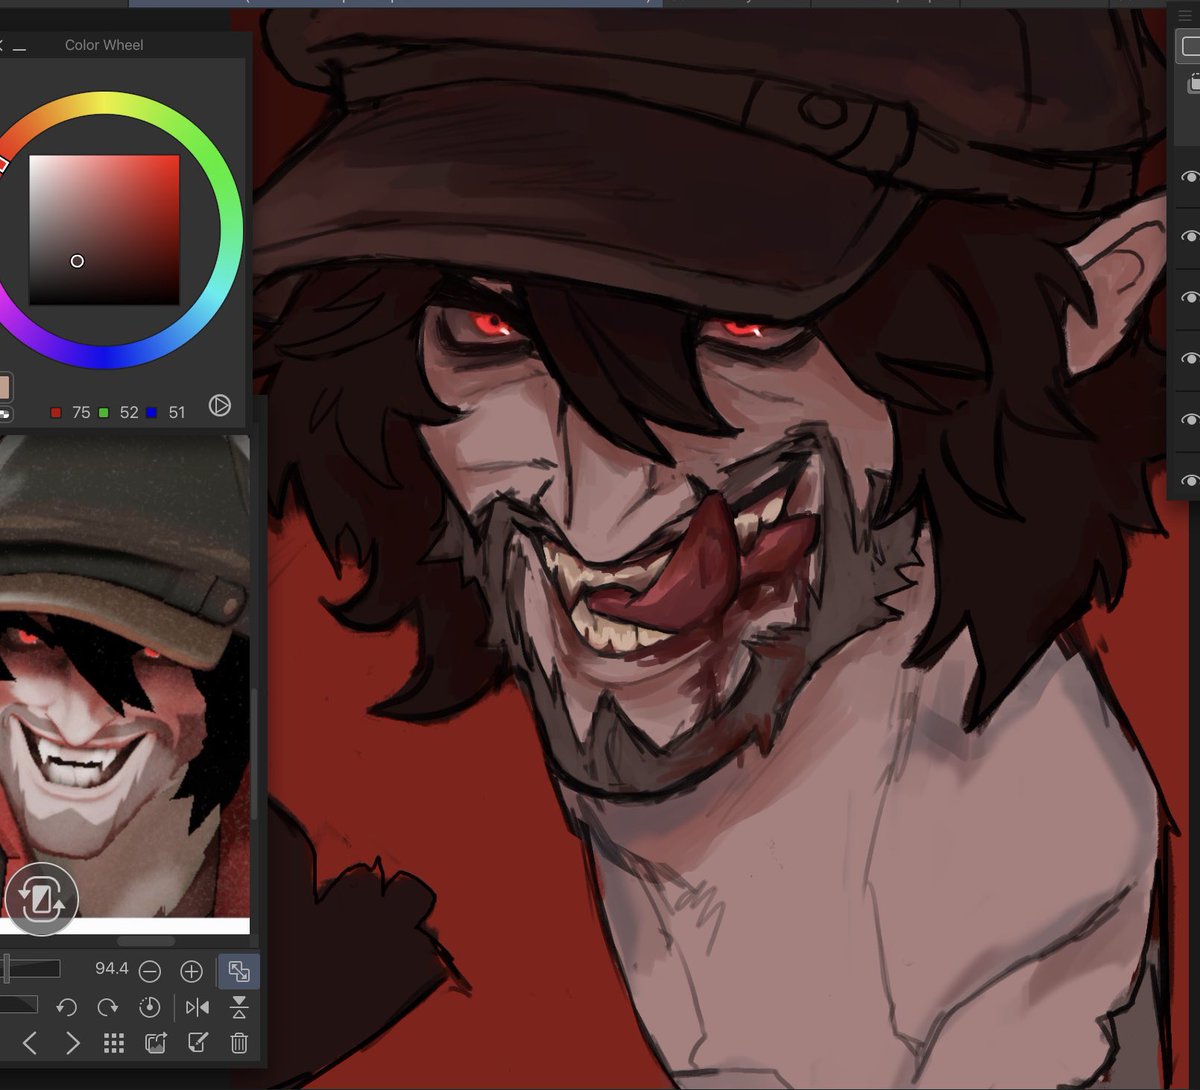Flip the Sub View image vertically

239,1007
